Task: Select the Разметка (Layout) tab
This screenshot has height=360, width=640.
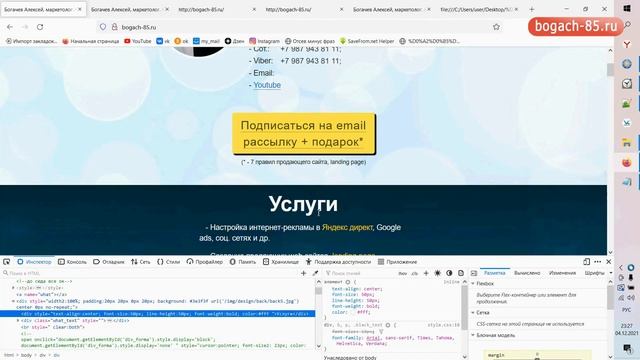Action: (494, 273)
